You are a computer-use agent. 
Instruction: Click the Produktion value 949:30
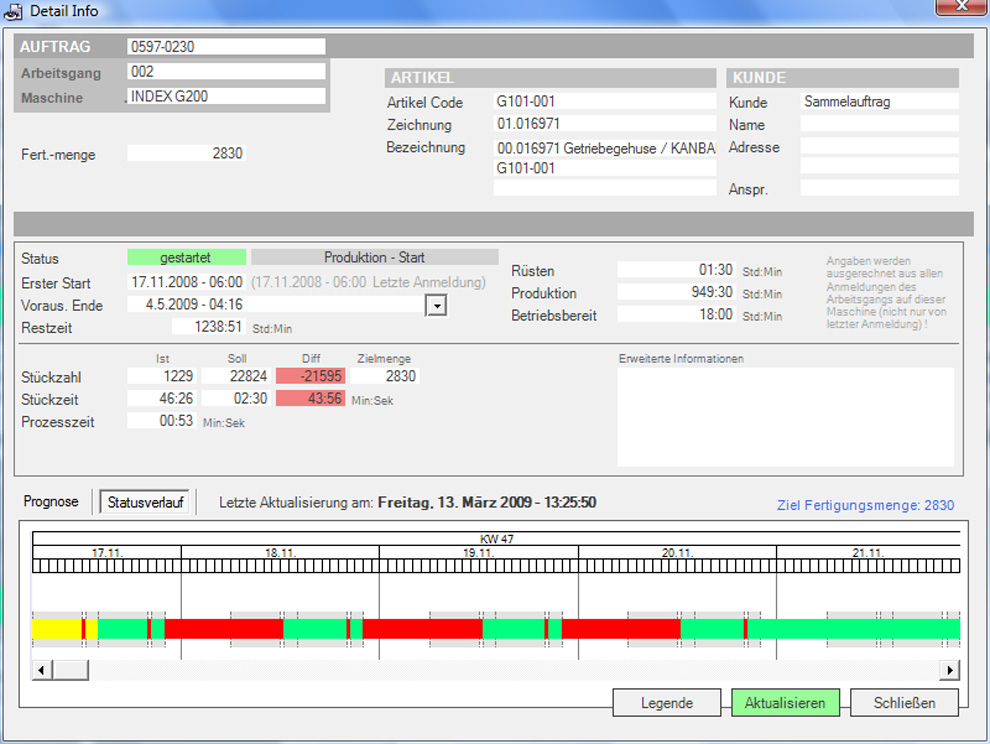(677, 292)
